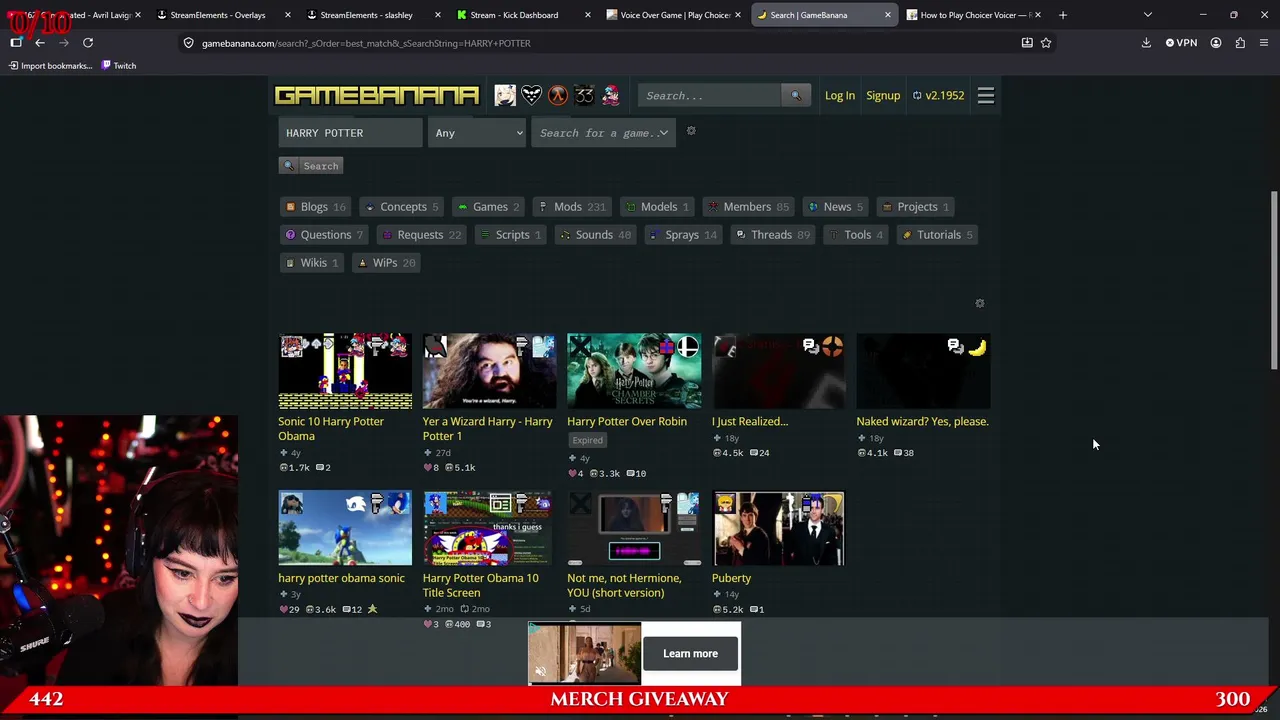Click Log In link
The height and width of the screenshot is (720, 1280).
(840, 95)
